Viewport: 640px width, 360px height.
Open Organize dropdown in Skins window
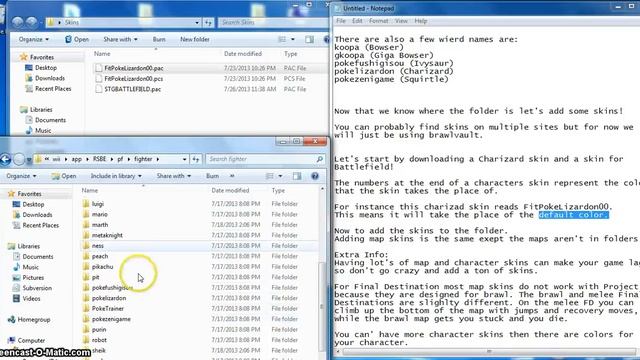point(34,39)
